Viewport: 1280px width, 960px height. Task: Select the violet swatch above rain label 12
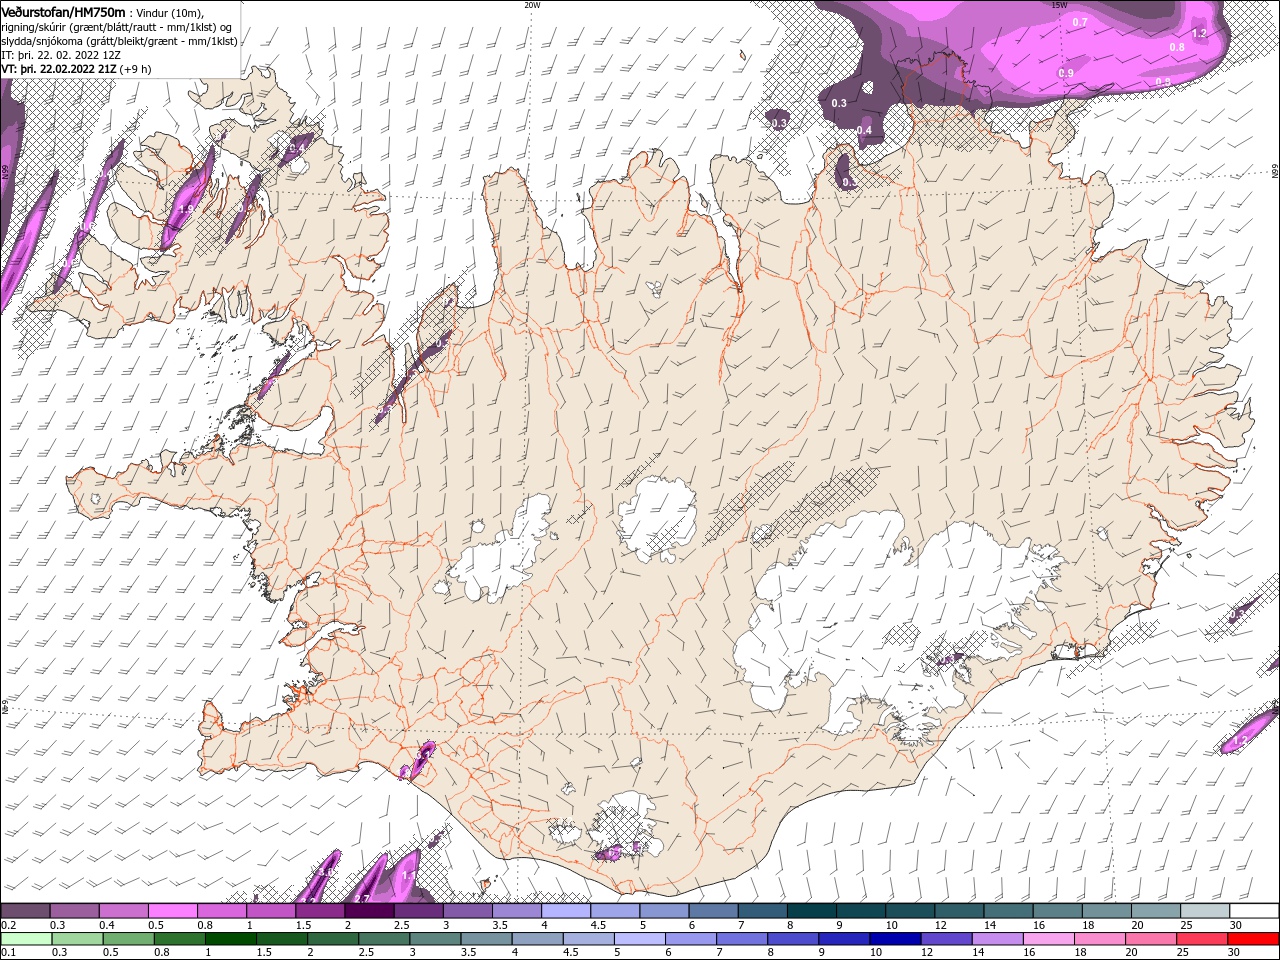946,939
